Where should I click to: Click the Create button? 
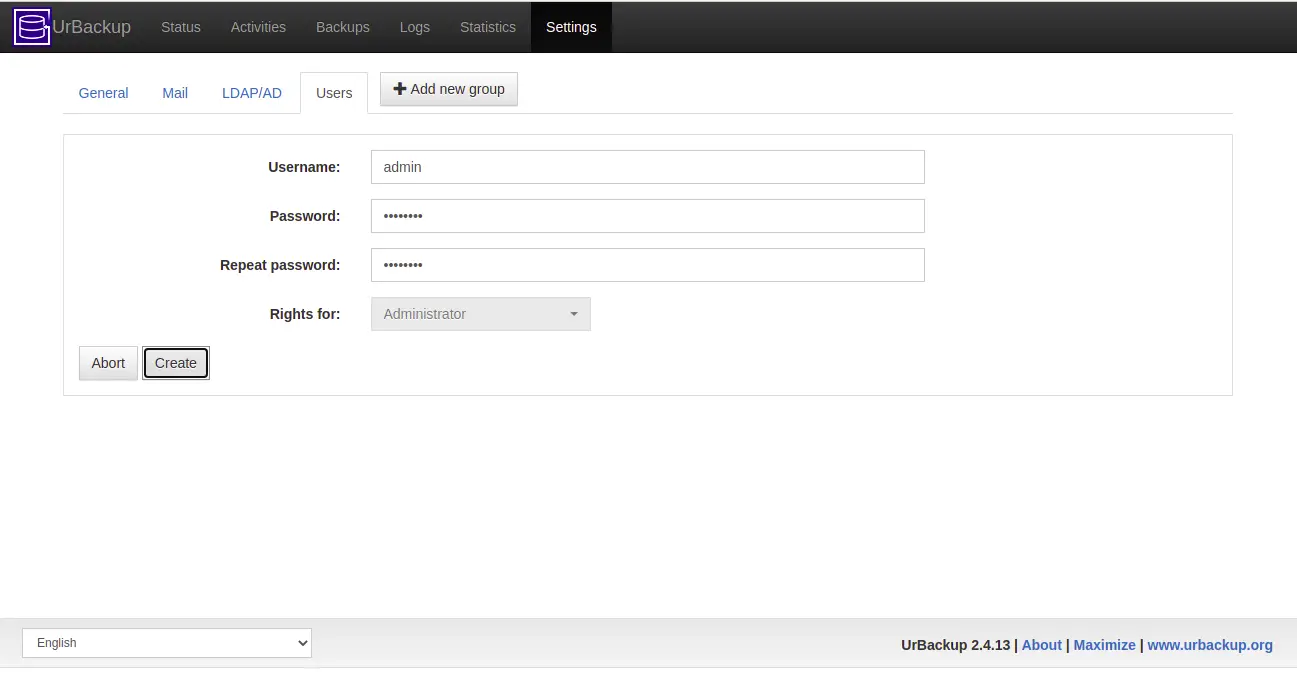coord(176,363)
